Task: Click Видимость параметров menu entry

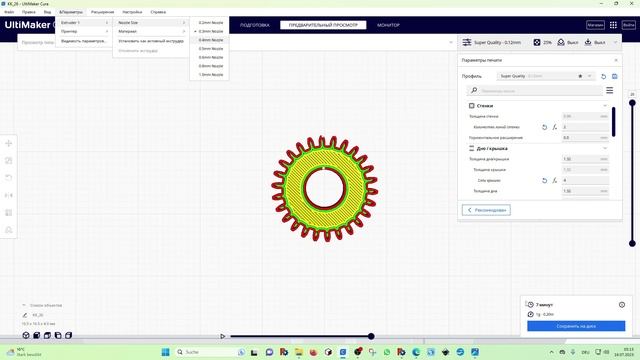Action: 84,41
